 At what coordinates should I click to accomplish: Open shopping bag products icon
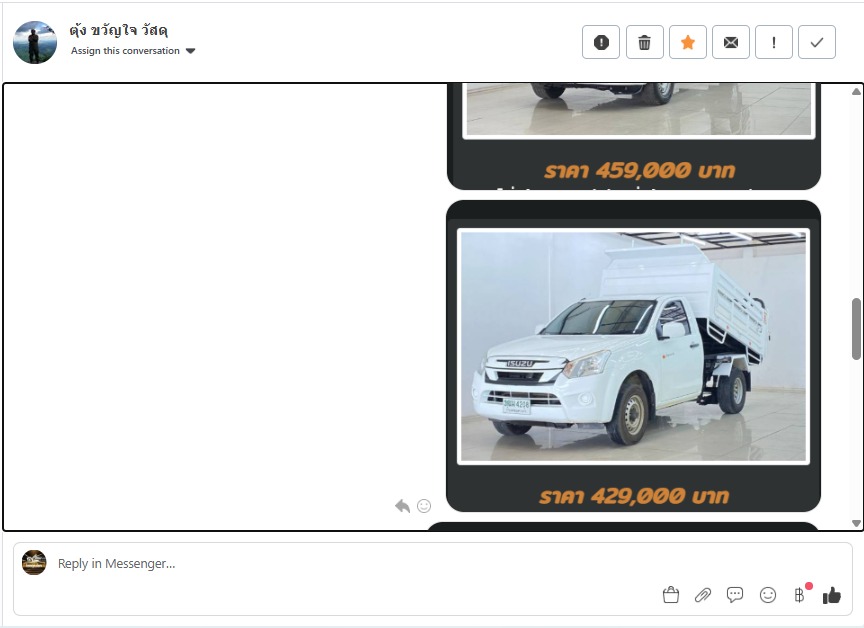coord(671,595)
